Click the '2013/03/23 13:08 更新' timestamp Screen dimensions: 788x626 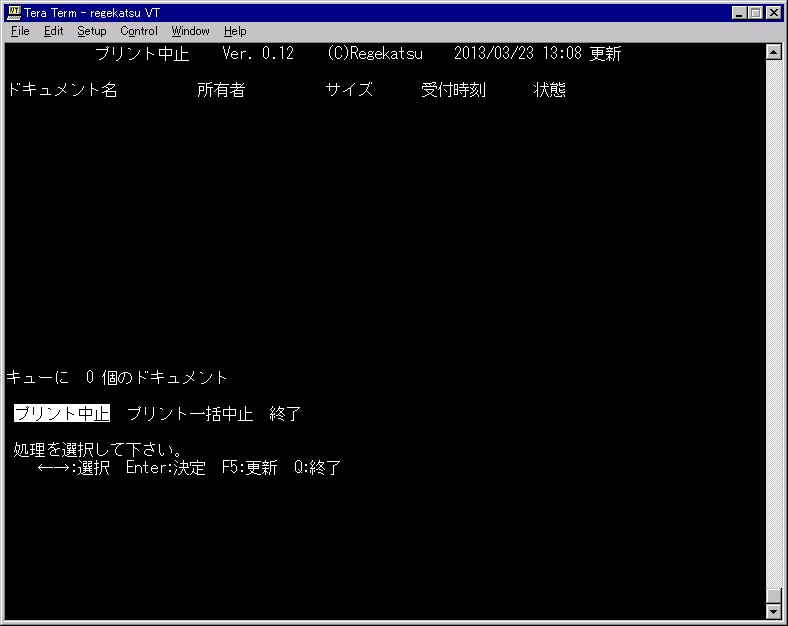538,53
